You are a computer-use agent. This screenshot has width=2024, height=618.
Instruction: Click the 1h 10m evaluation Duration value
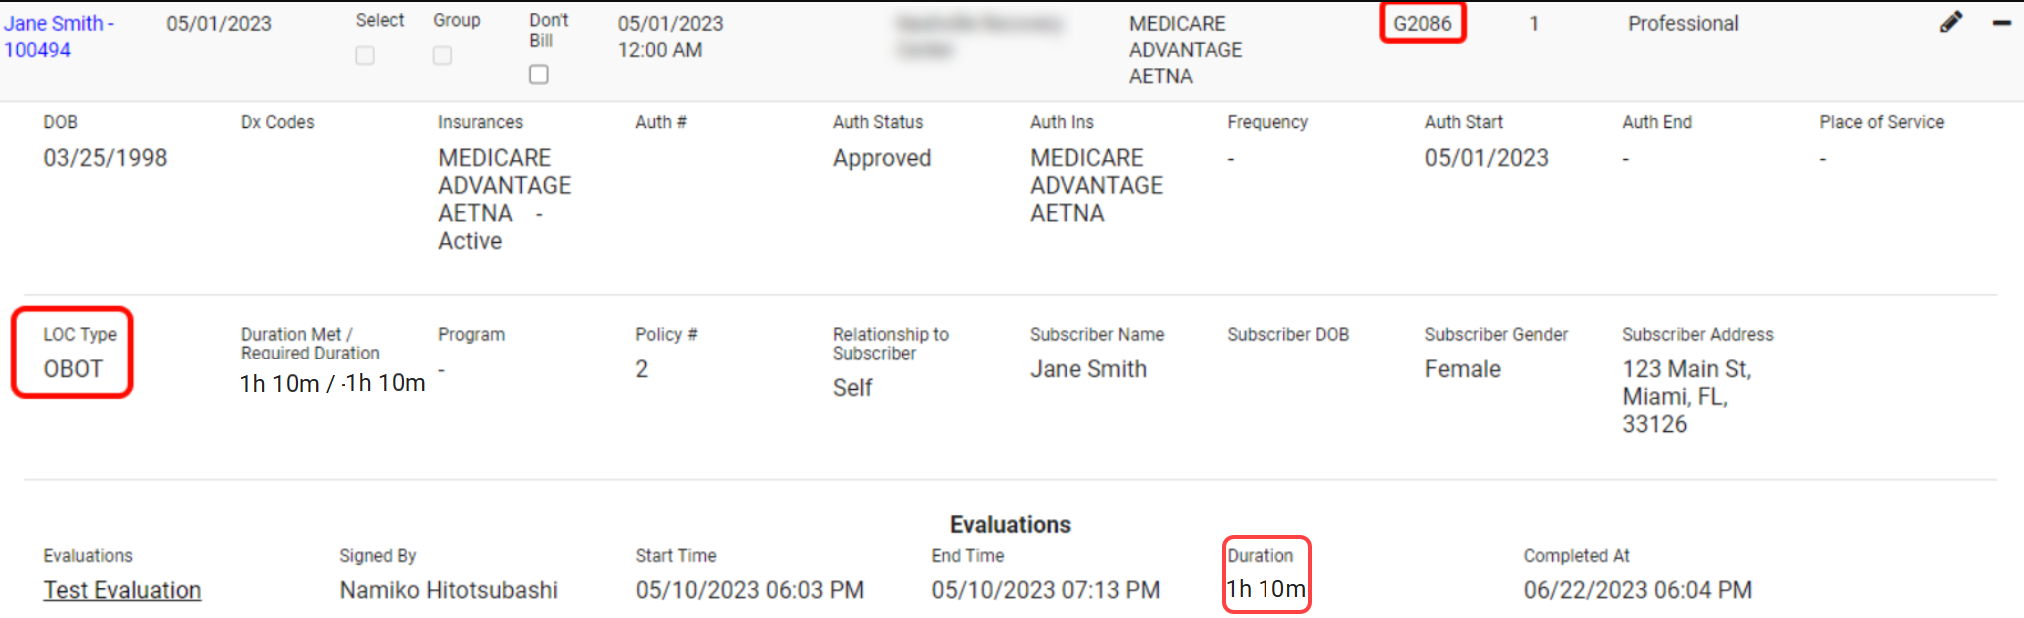pos(1266,589)
